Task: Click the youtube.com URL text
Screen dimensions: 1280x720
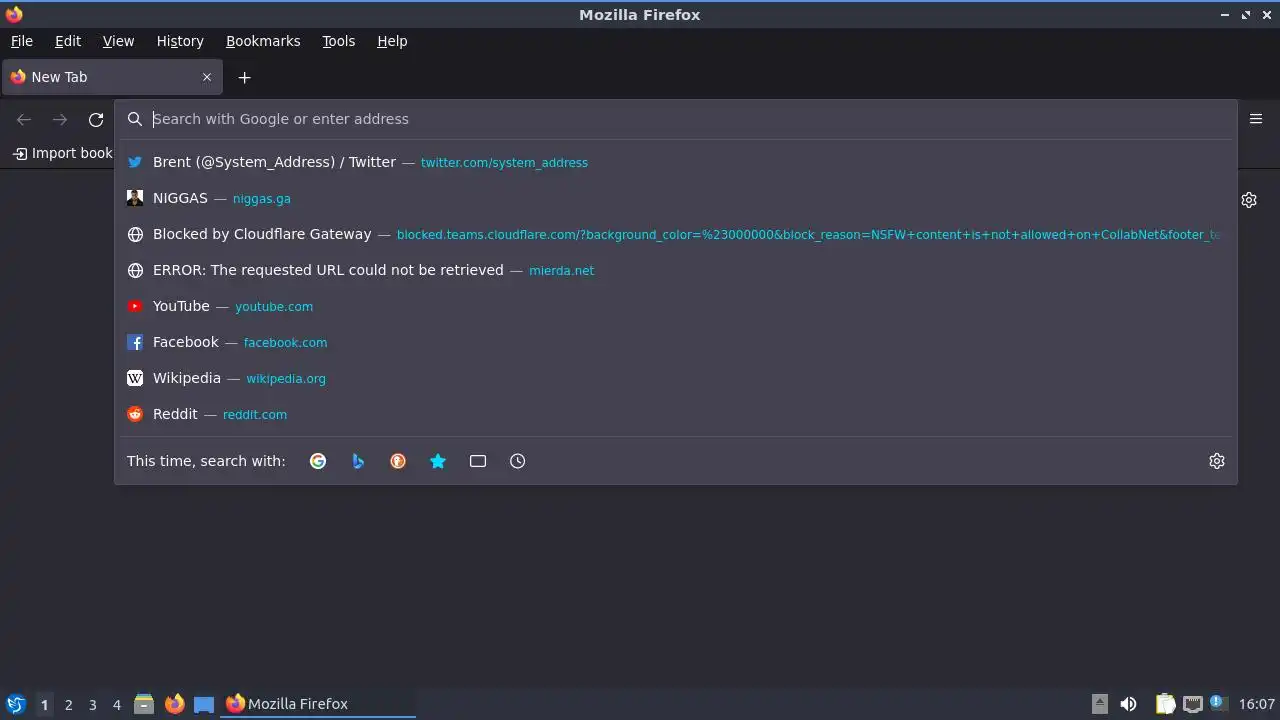Action: point(274,307)
